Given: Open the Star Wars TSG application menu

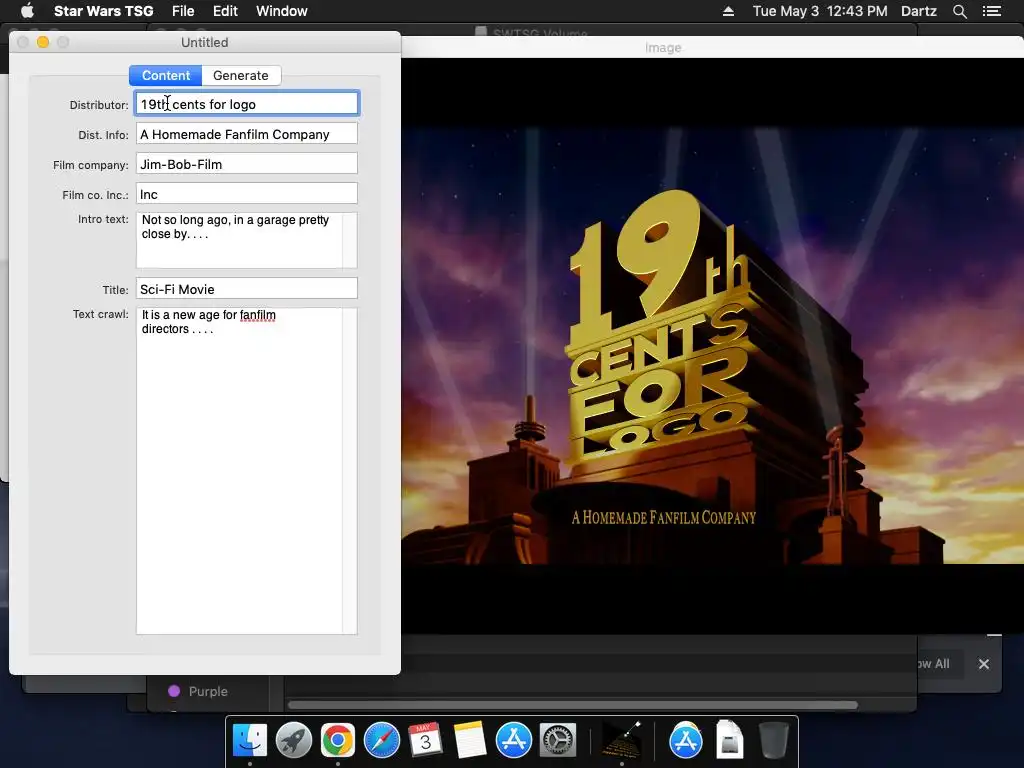Looking at the screenshot, I should pyautogui.click(x=103, y=11).
